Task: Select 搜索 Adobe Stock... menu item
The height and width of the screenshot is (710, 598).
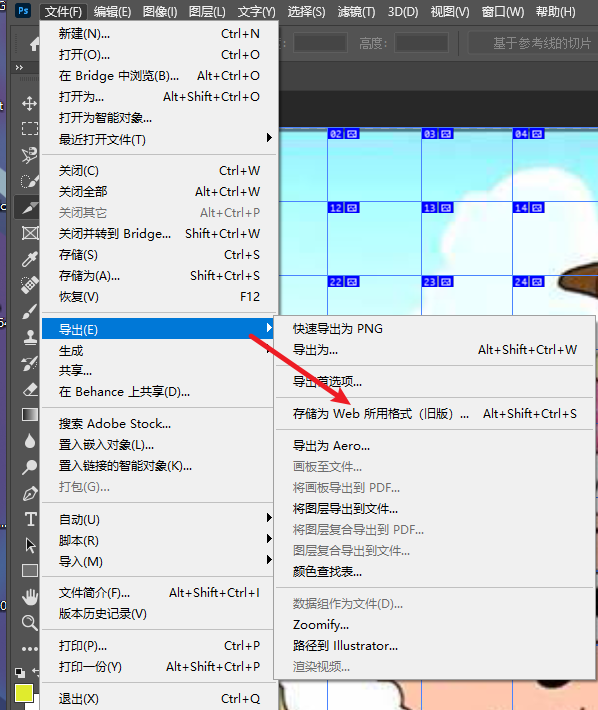Action: pos(158,423)
